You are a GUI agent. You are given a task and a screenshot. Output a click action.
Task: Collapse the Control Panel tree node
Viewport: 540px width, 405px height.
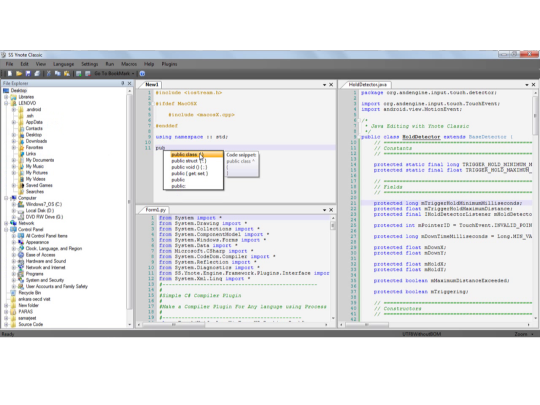pyautogui.click(x=6, y=229)
